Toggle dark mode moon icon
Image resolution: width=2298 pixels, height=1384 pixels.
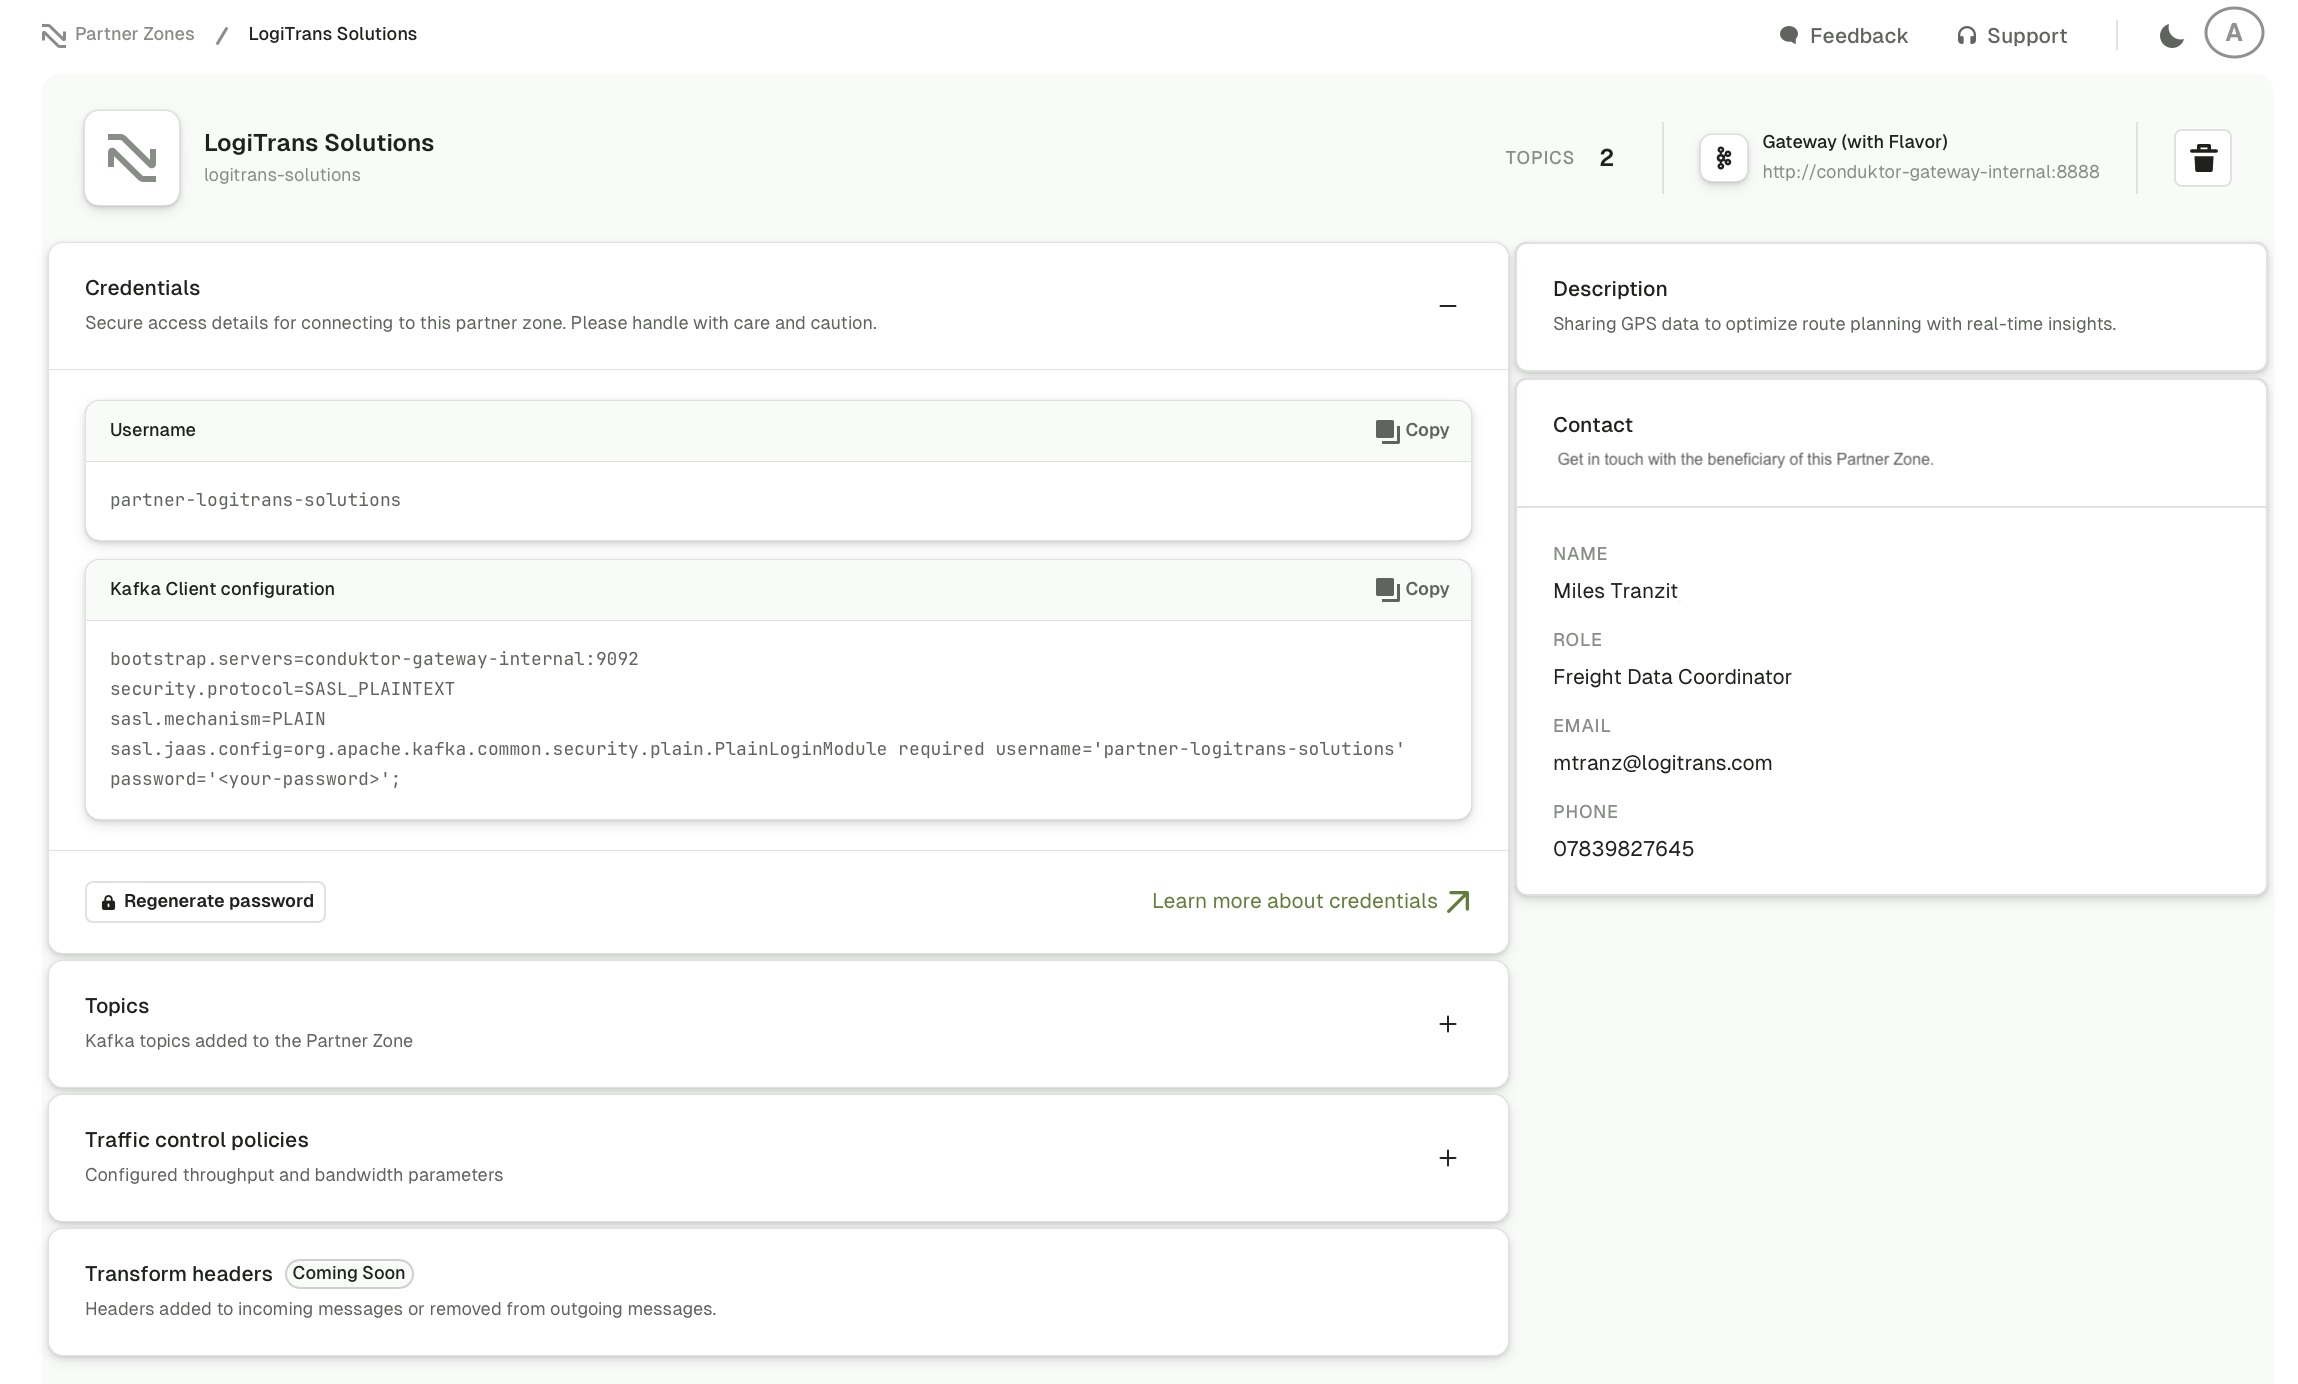[x=2170, y=34]
